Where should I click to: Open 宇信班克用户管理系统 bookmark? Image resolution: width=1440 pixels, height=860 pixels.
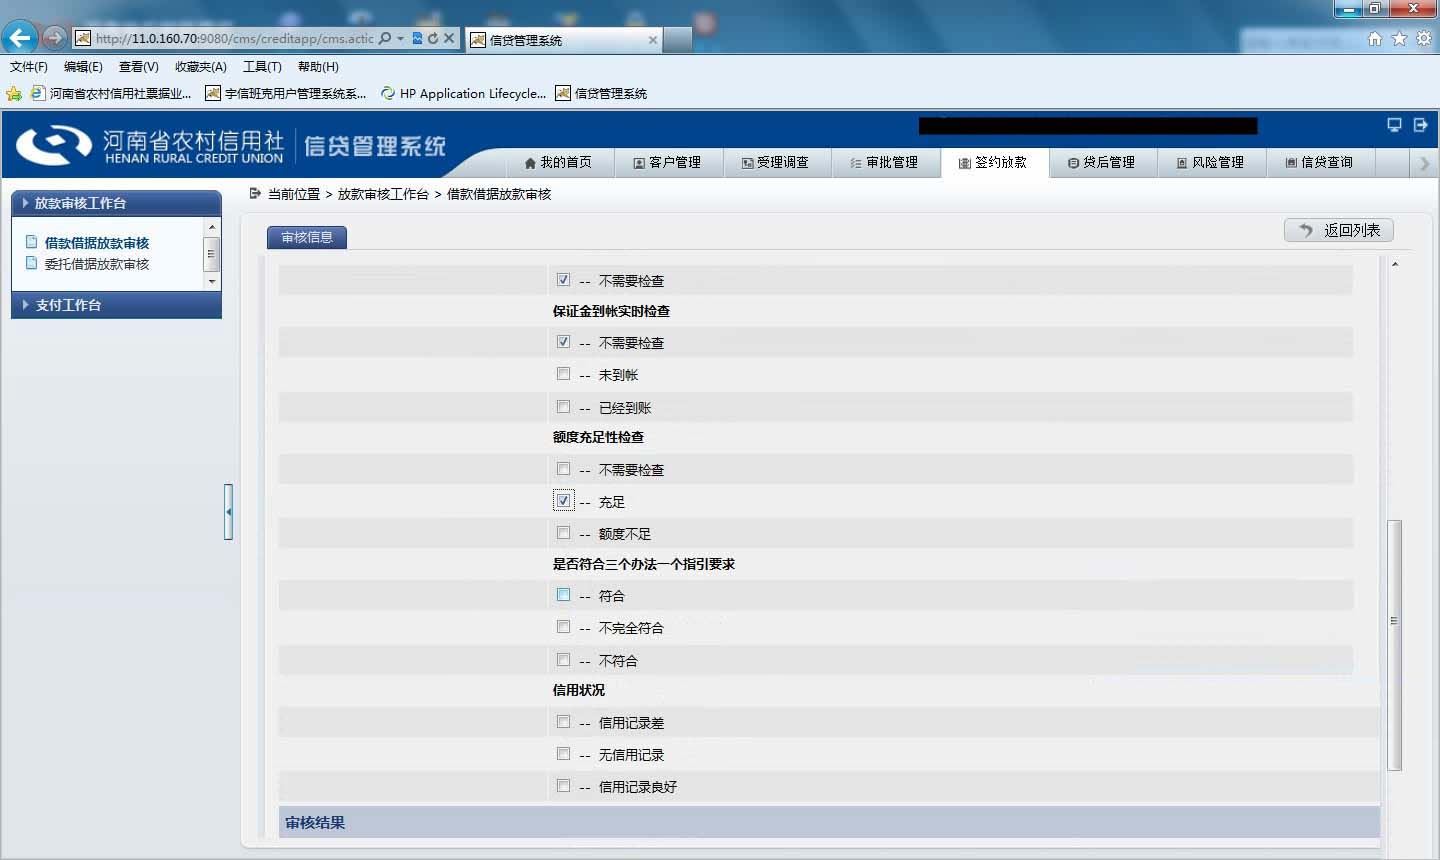click(286, 93)
